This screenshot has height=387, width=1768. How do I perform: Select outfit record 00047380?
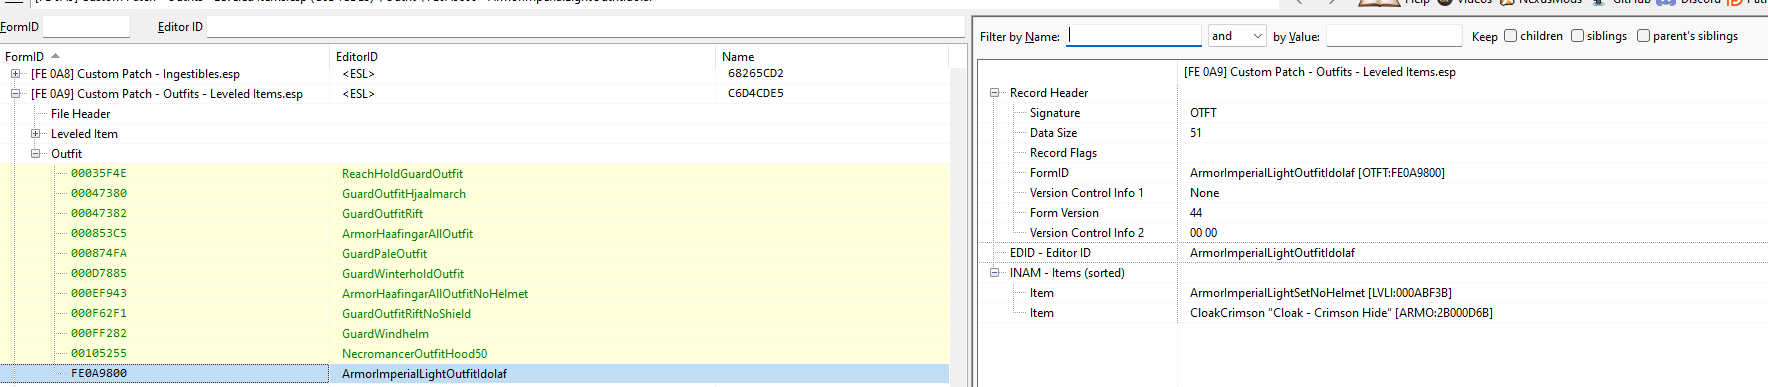[x=99, y=194]
